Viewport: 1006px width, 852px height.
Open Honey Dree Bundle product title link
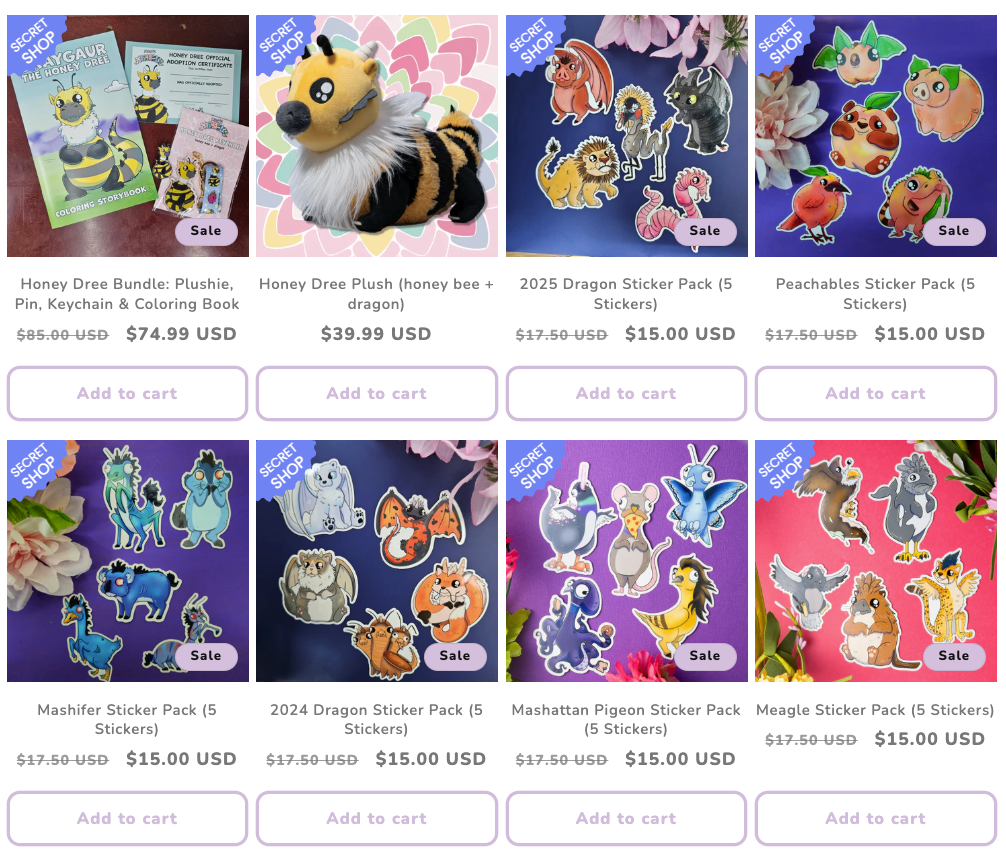pos(127,294)
